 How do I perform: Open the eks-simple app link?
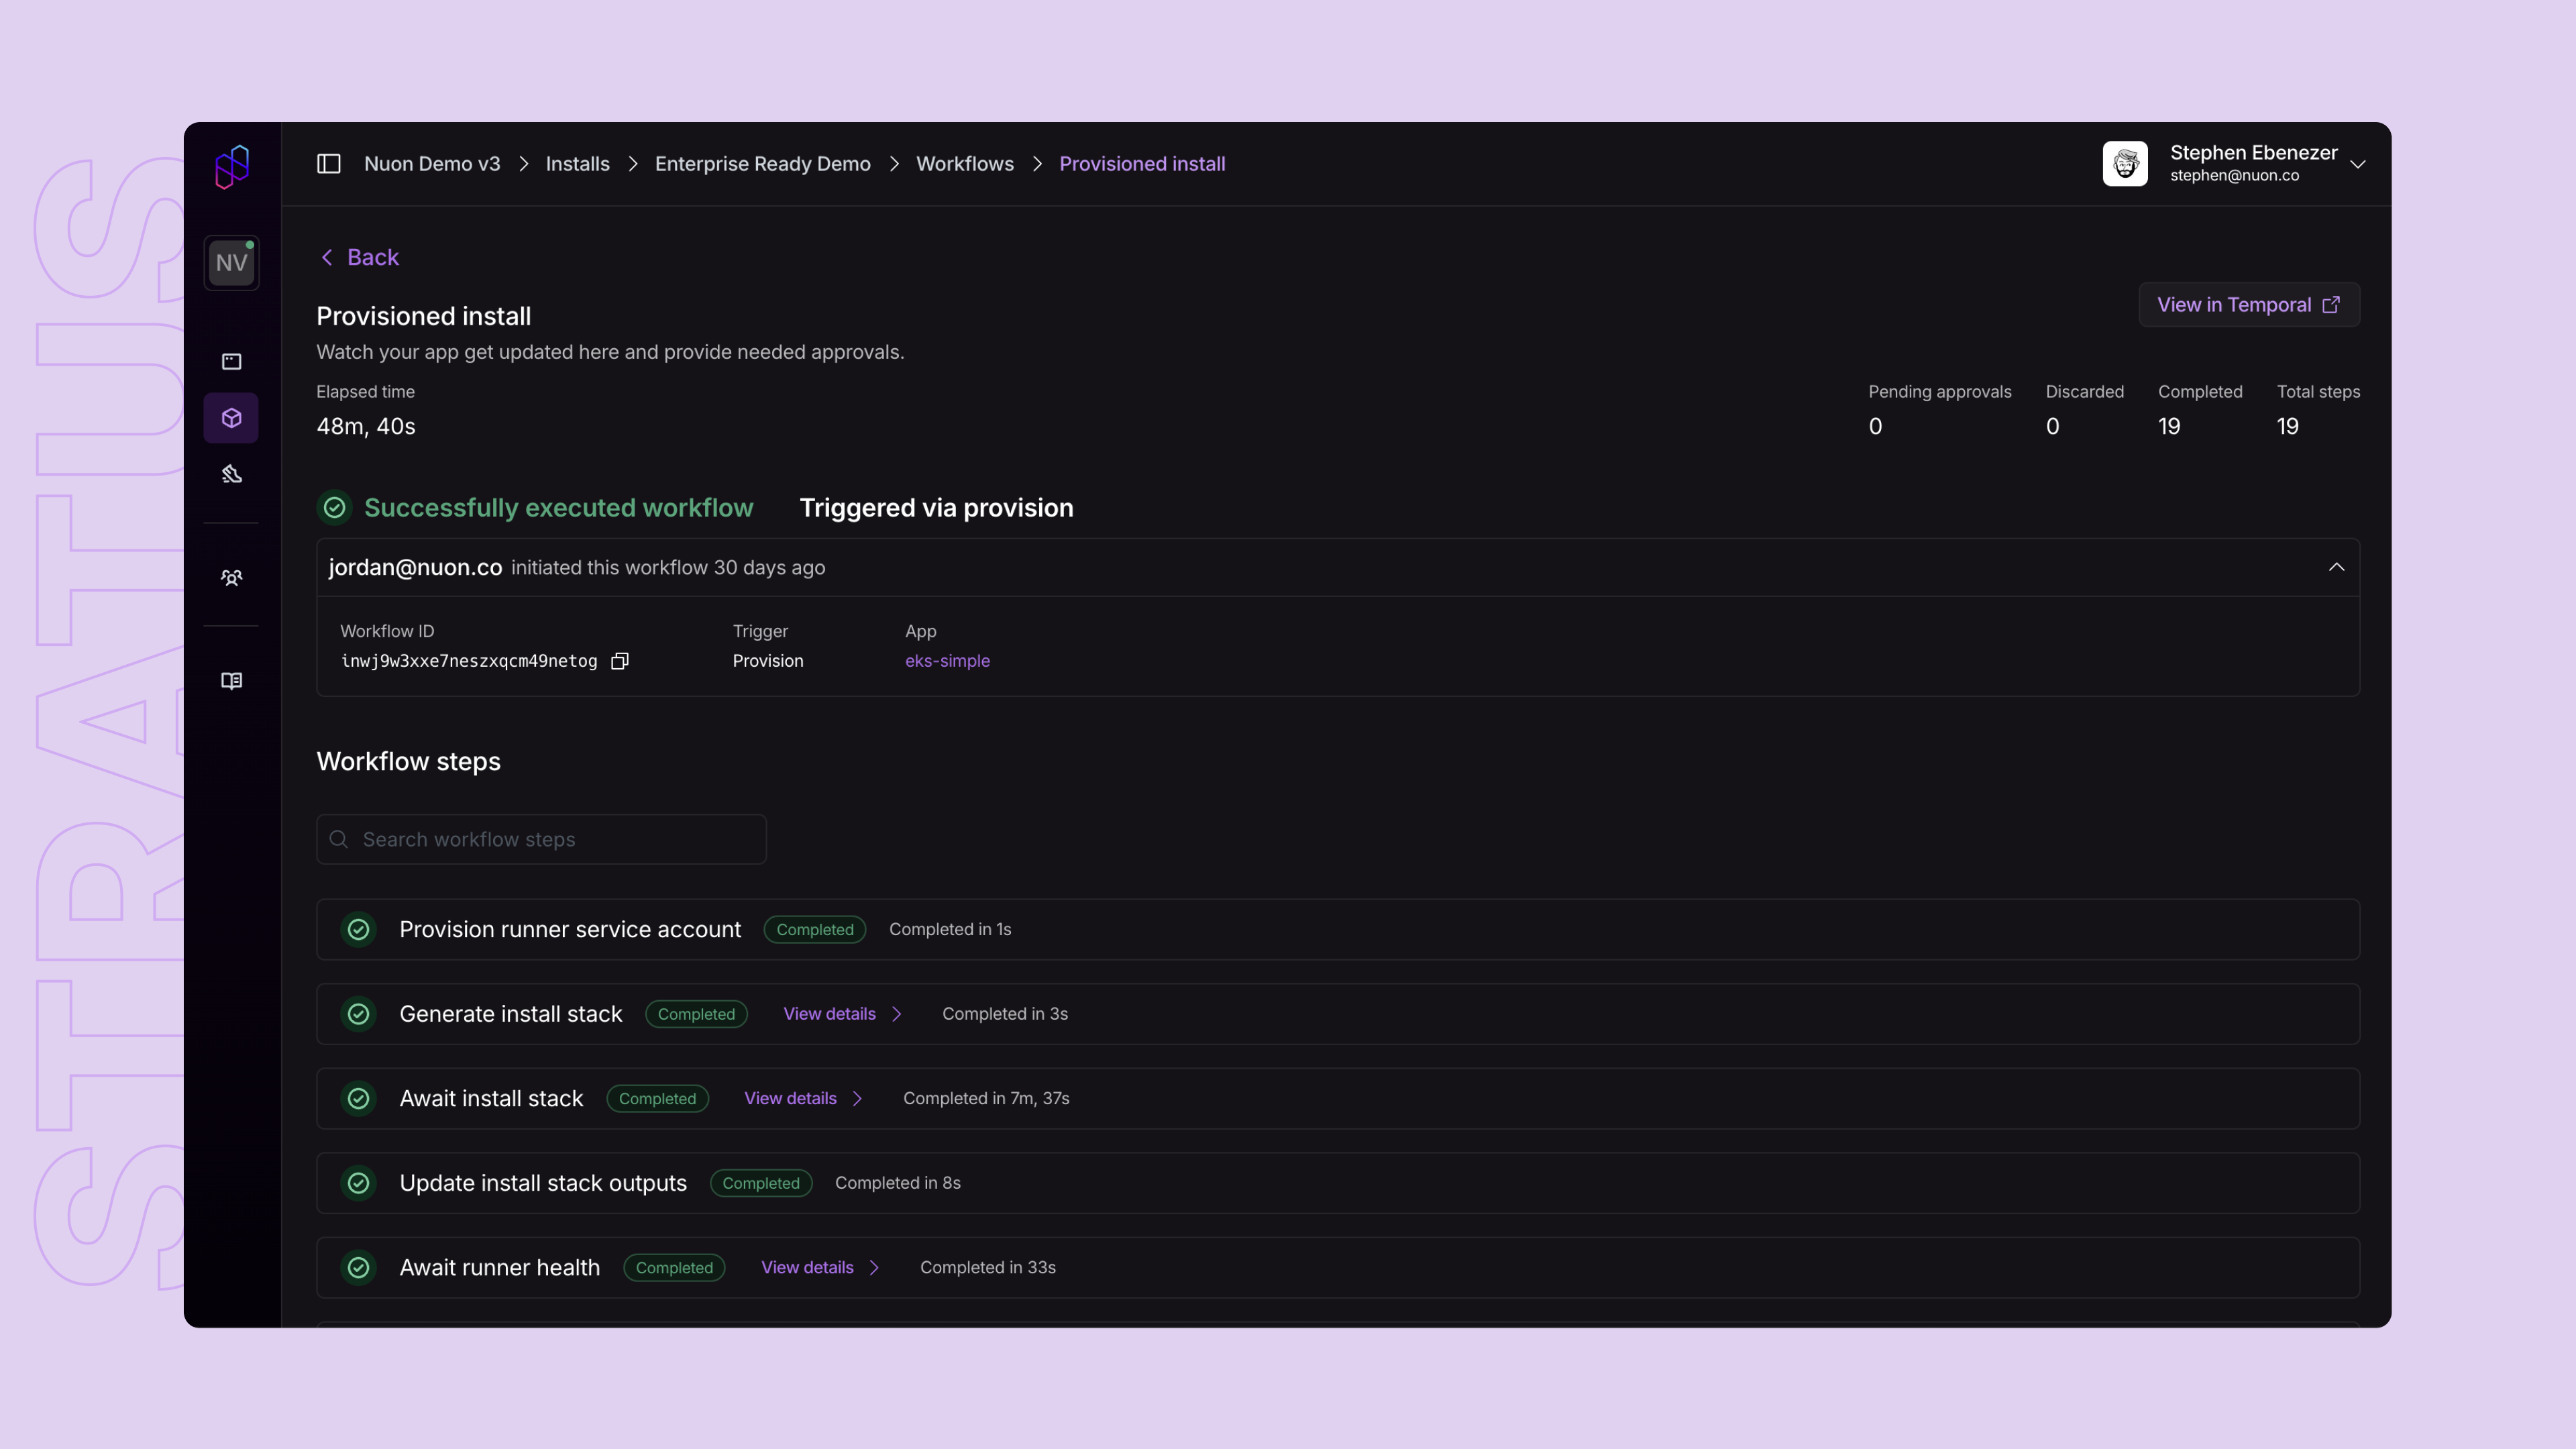coord(947,661)
